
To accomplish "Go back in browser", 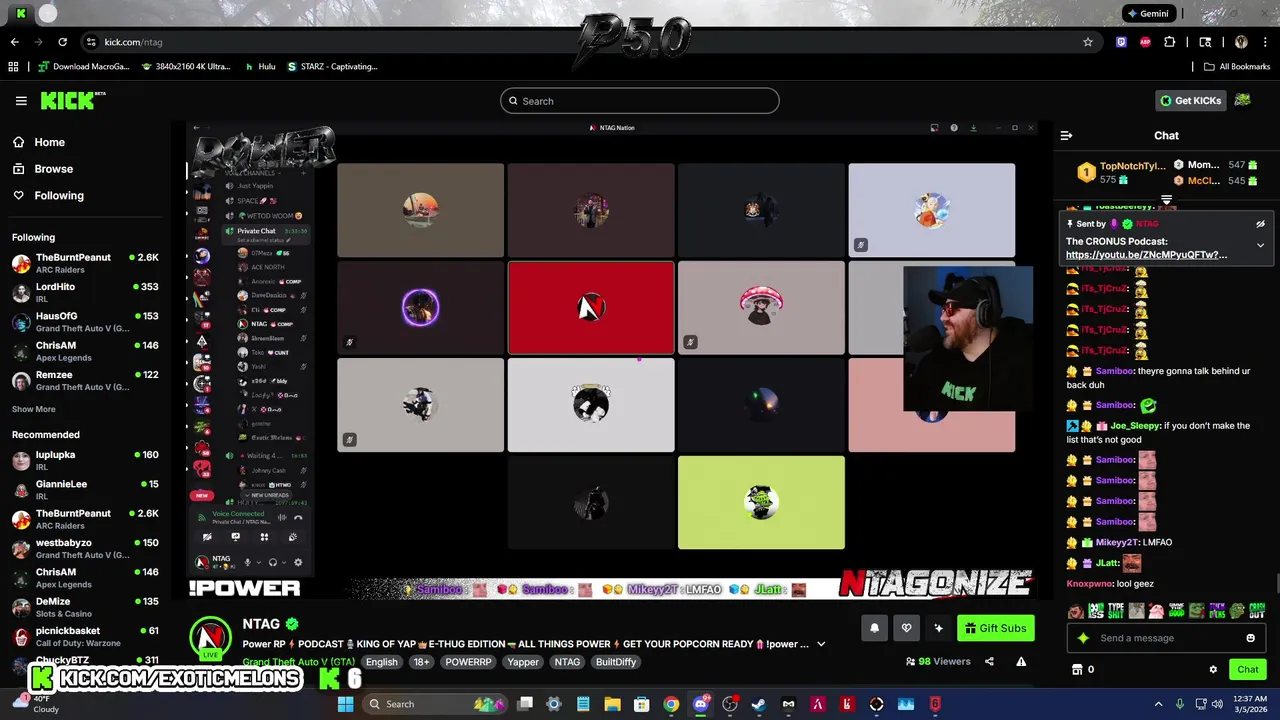I will pos(14,42).
